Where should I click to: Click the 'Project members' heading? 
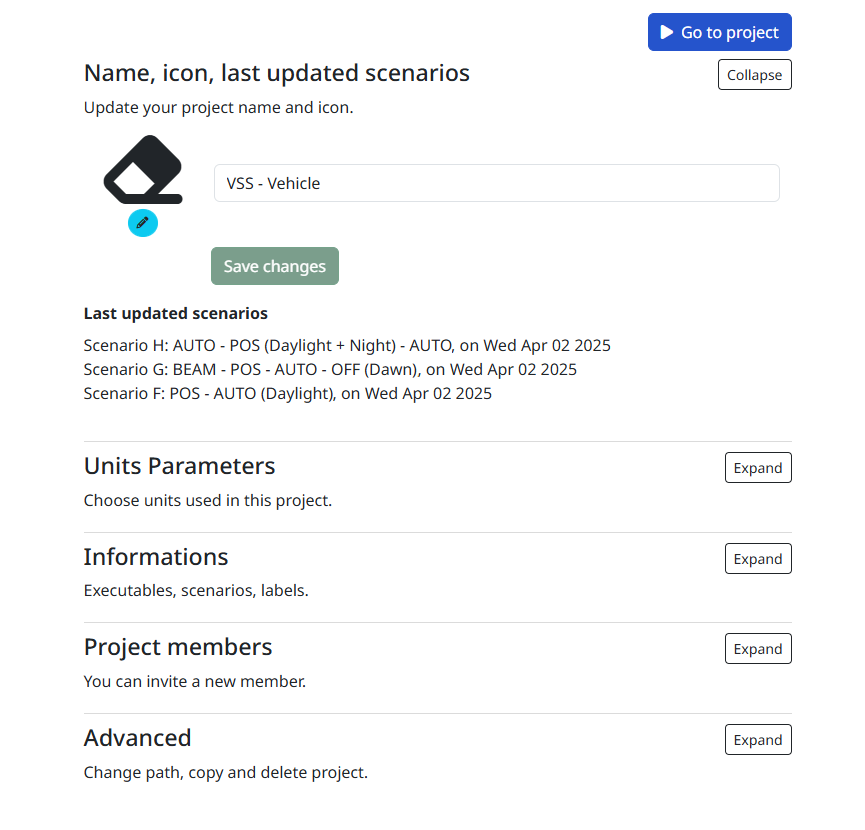coord(178,647)
